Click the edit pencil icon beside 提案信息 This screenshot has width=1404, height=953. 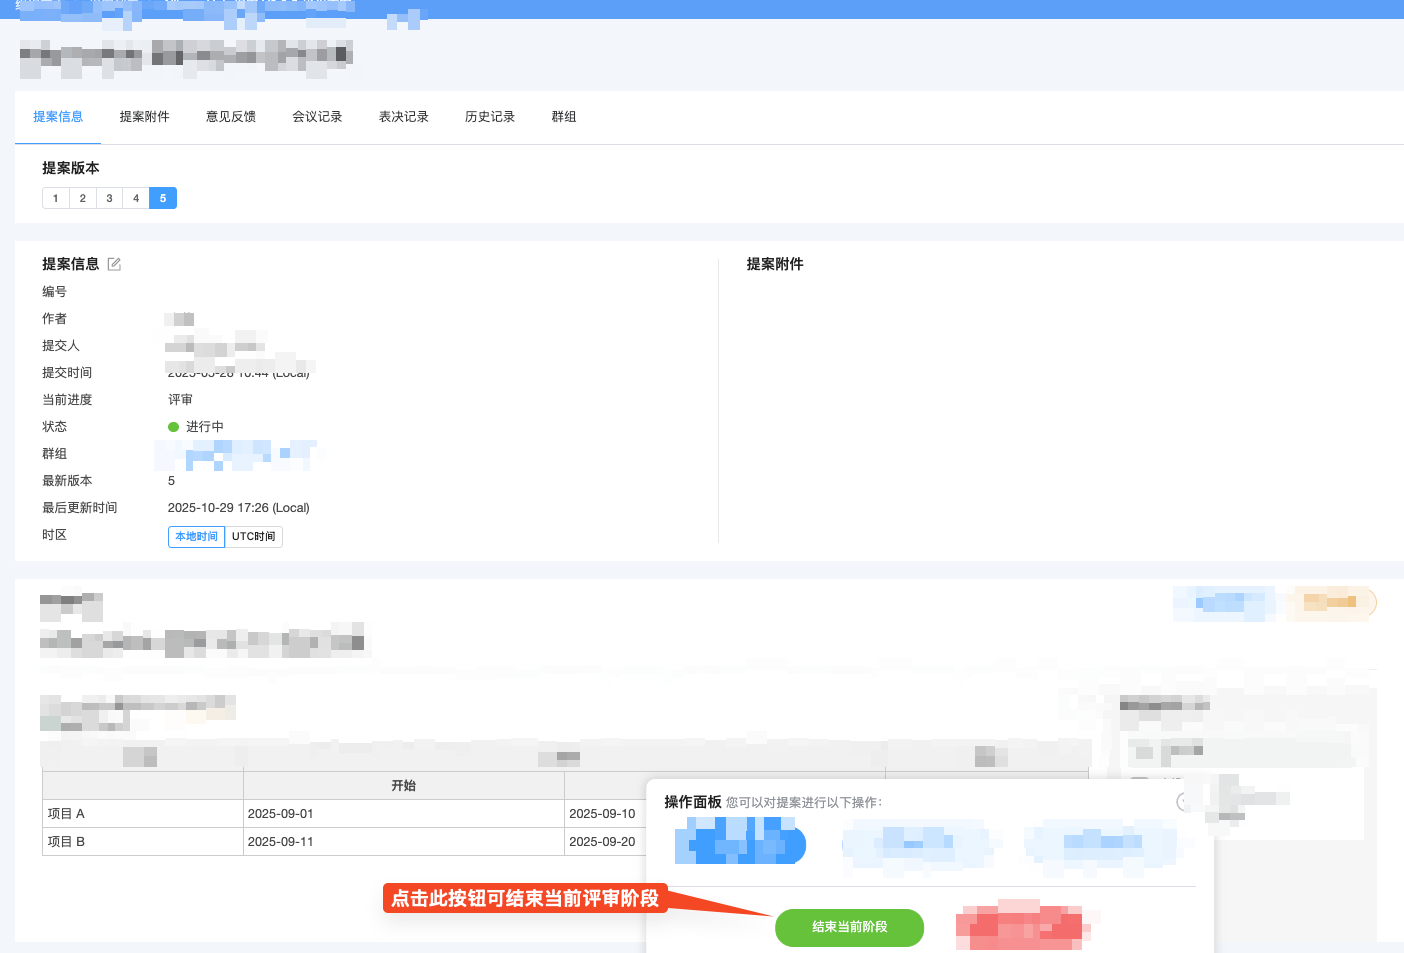[x=113, y=263]
